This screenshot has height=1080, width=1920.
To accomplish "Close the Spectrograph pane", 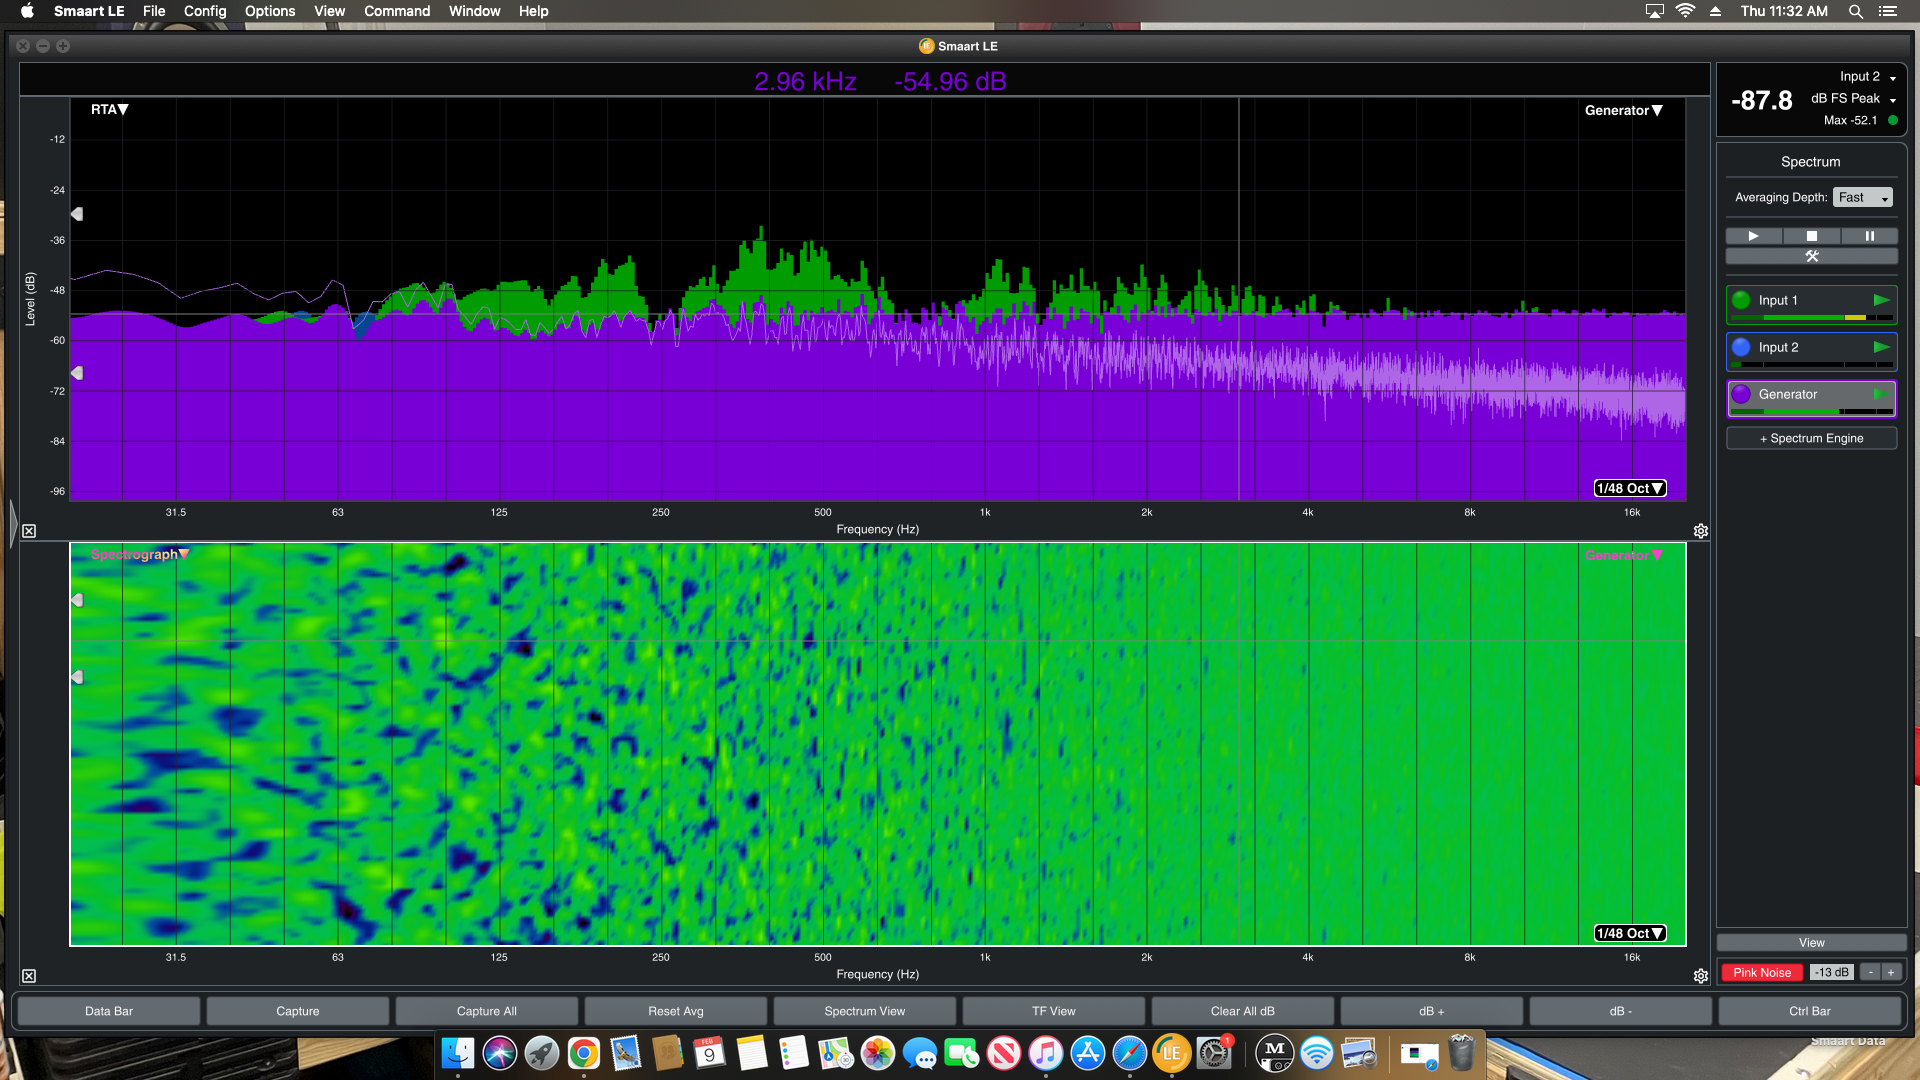I will pyautogui.click(x=29, y=976).
